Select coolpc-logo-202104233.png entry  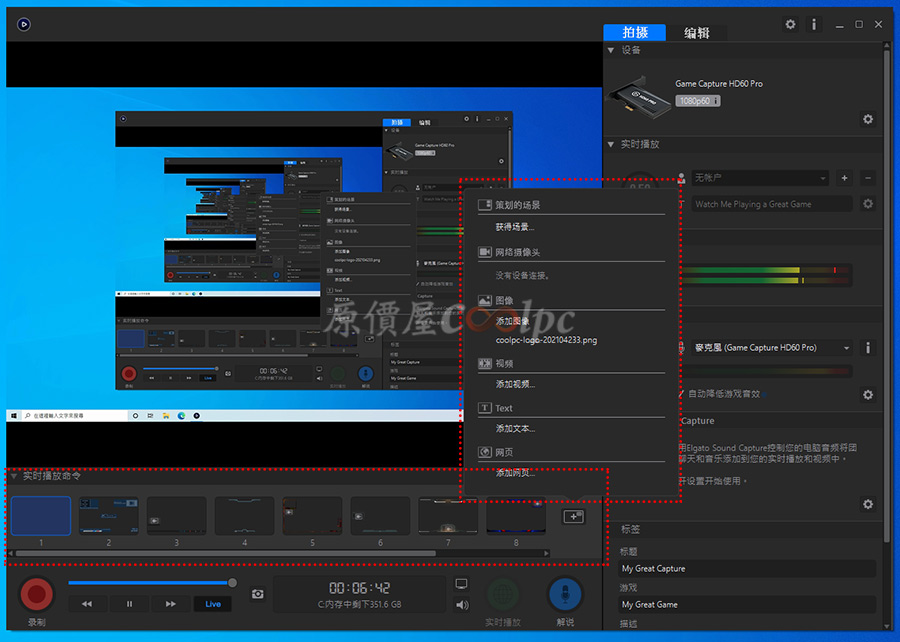click(x=546, y=340)
